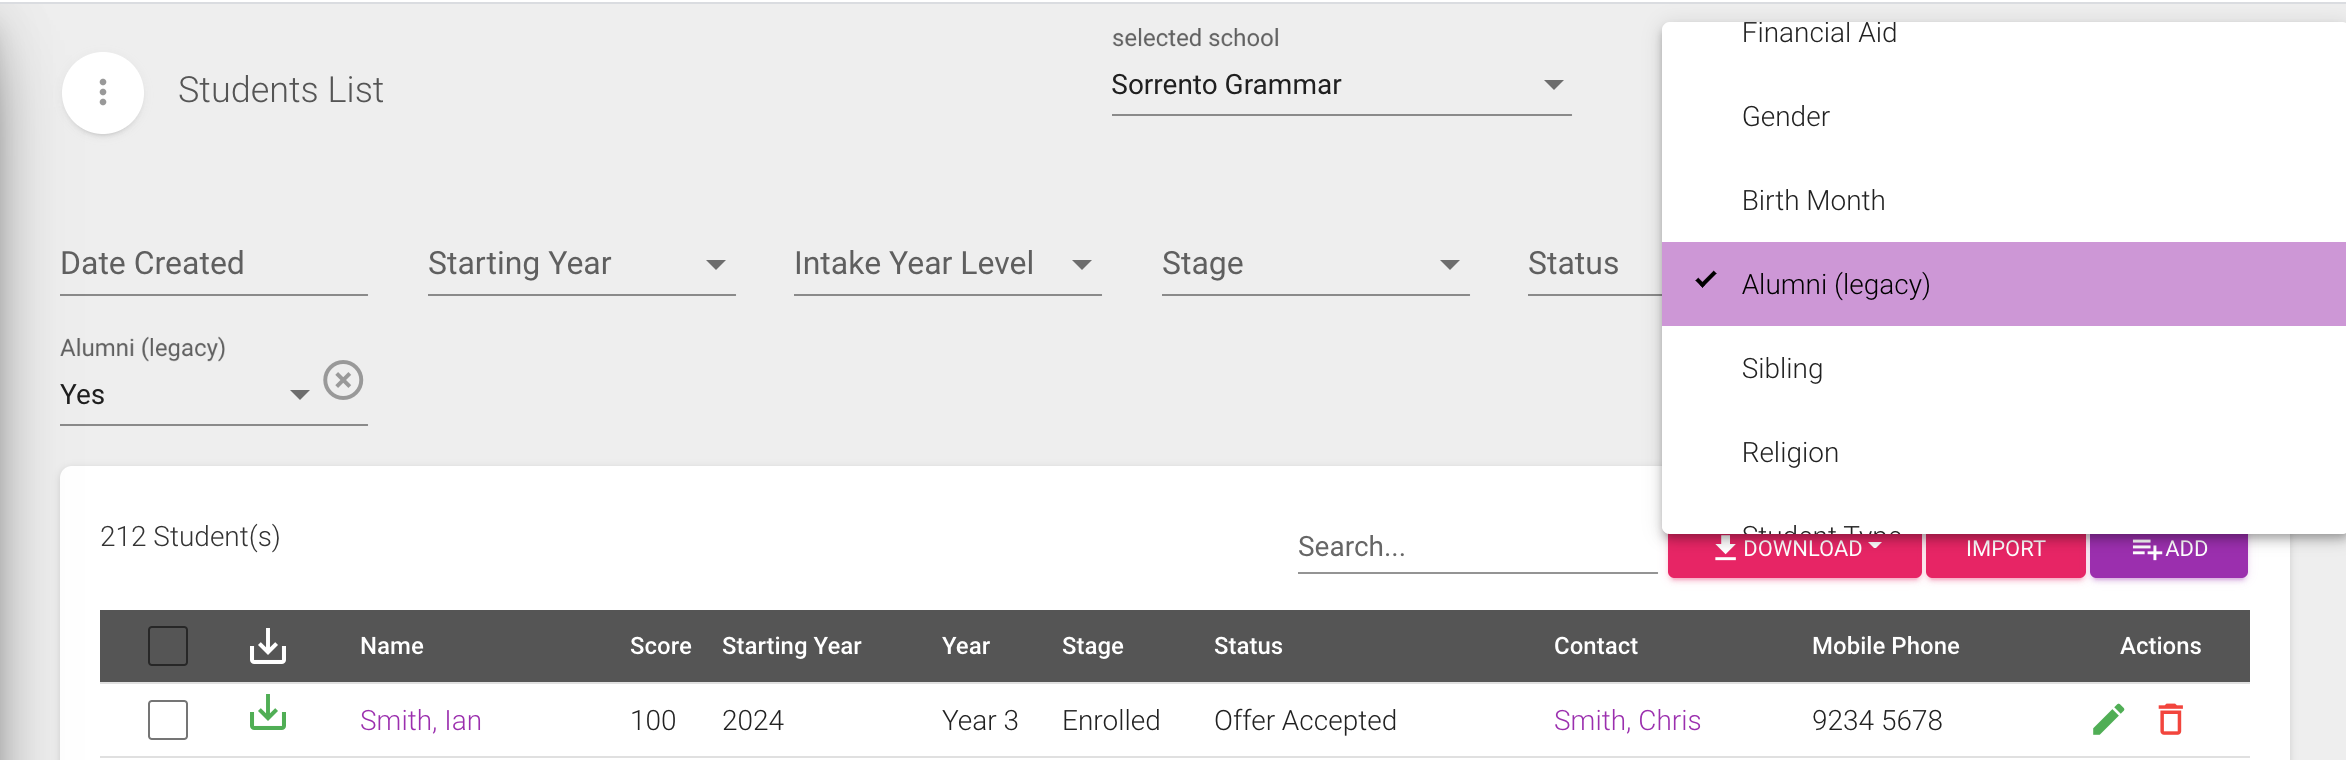Click the bulk download icon in the table header
2346x760 pixels.
[268, 645]
